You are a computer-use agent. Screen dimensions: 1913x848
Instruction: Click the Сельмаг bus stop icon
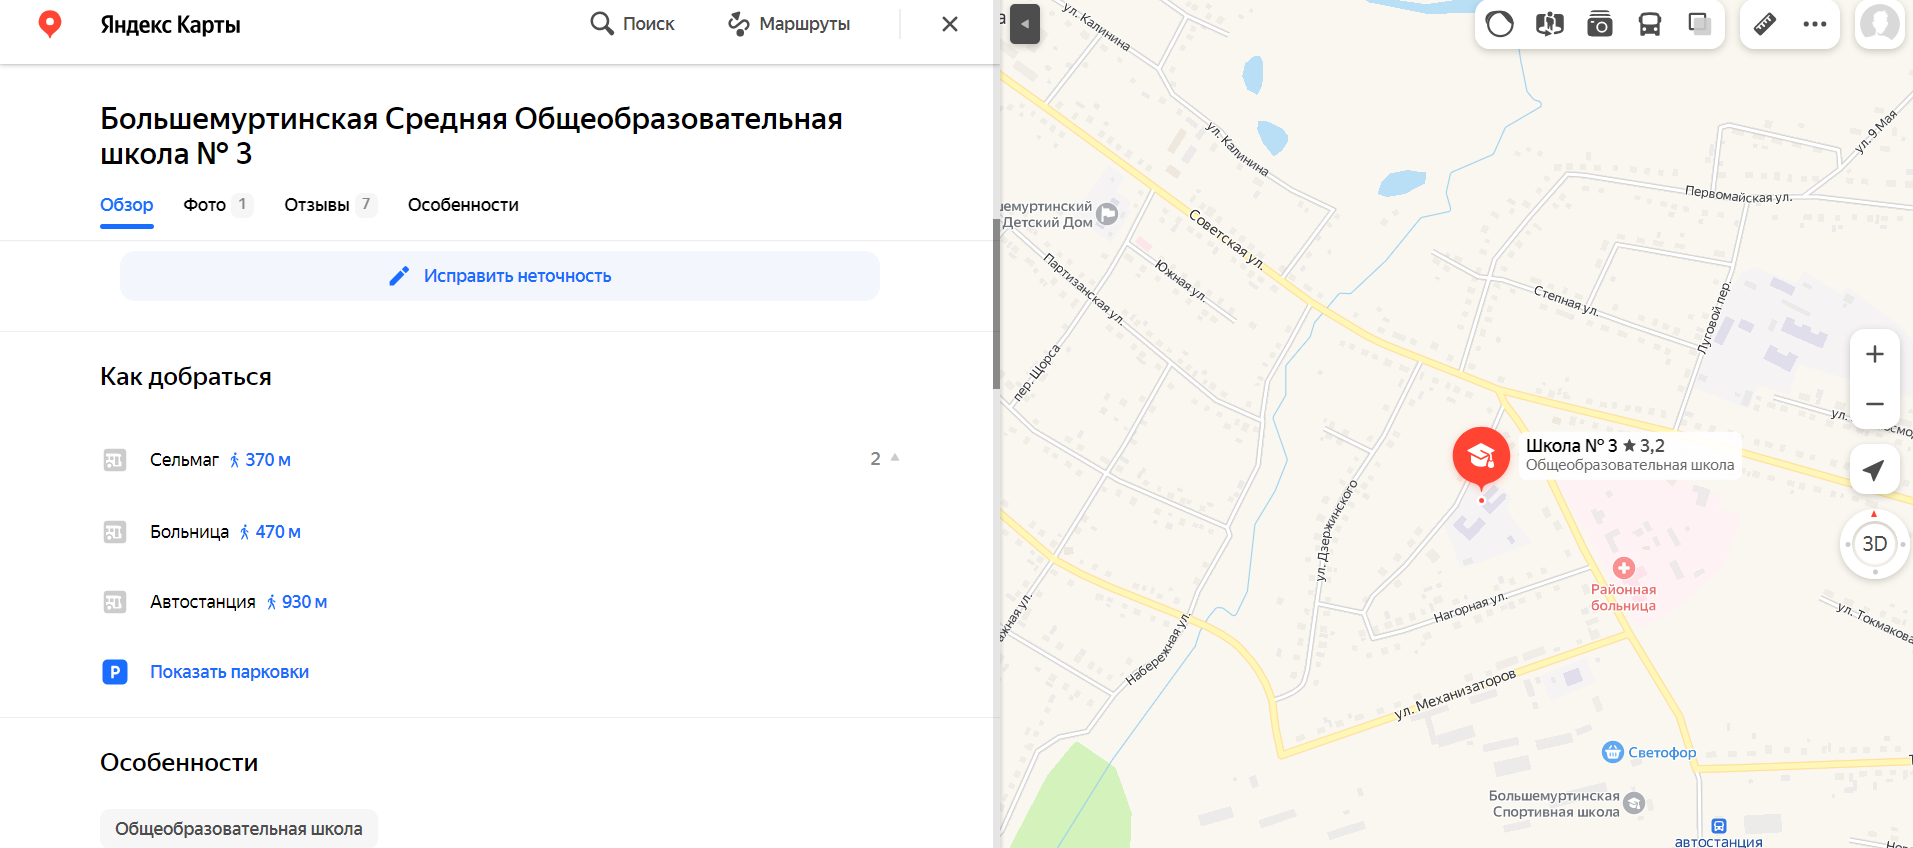pos(115,460)
